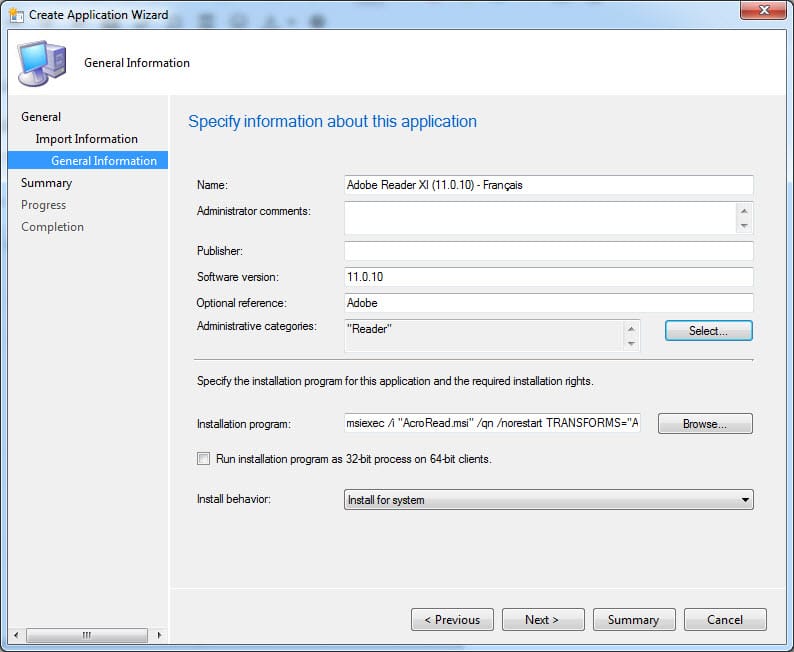Jump to Summary via bottom button

pos(634,620)
